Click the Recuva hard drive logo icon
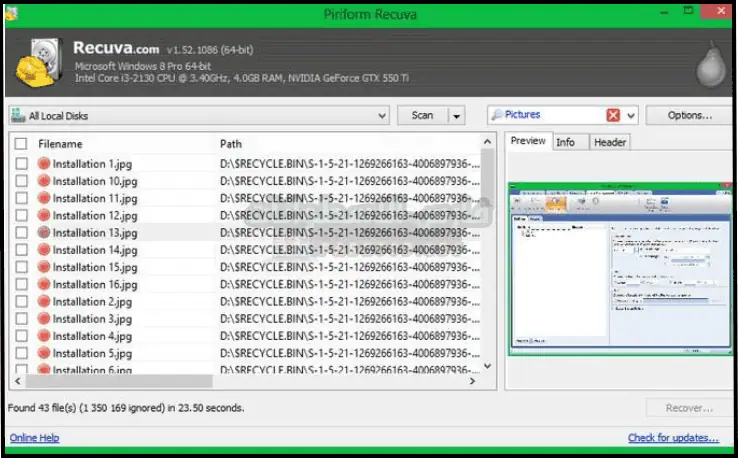This screenshot has height=458, width=738. pyautogui.click(x=38, y=62)
